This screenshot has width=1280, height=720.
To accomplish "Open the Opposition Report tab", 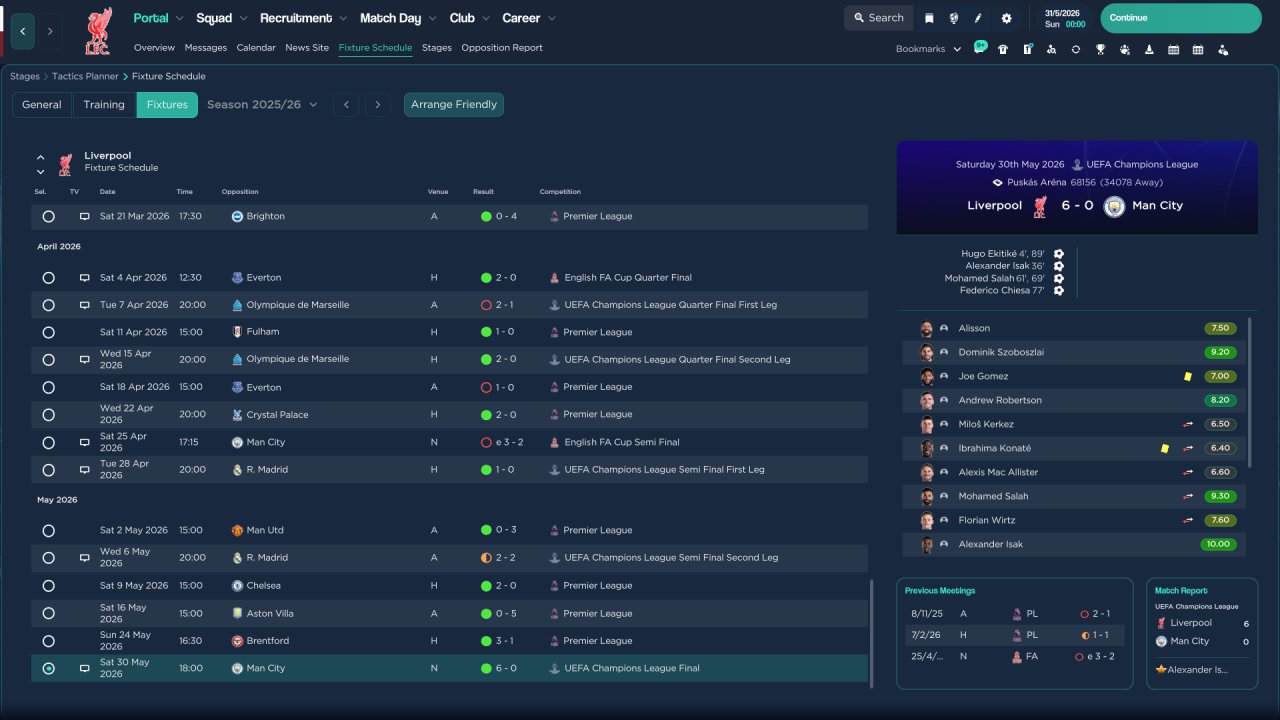I will [502, 48].
